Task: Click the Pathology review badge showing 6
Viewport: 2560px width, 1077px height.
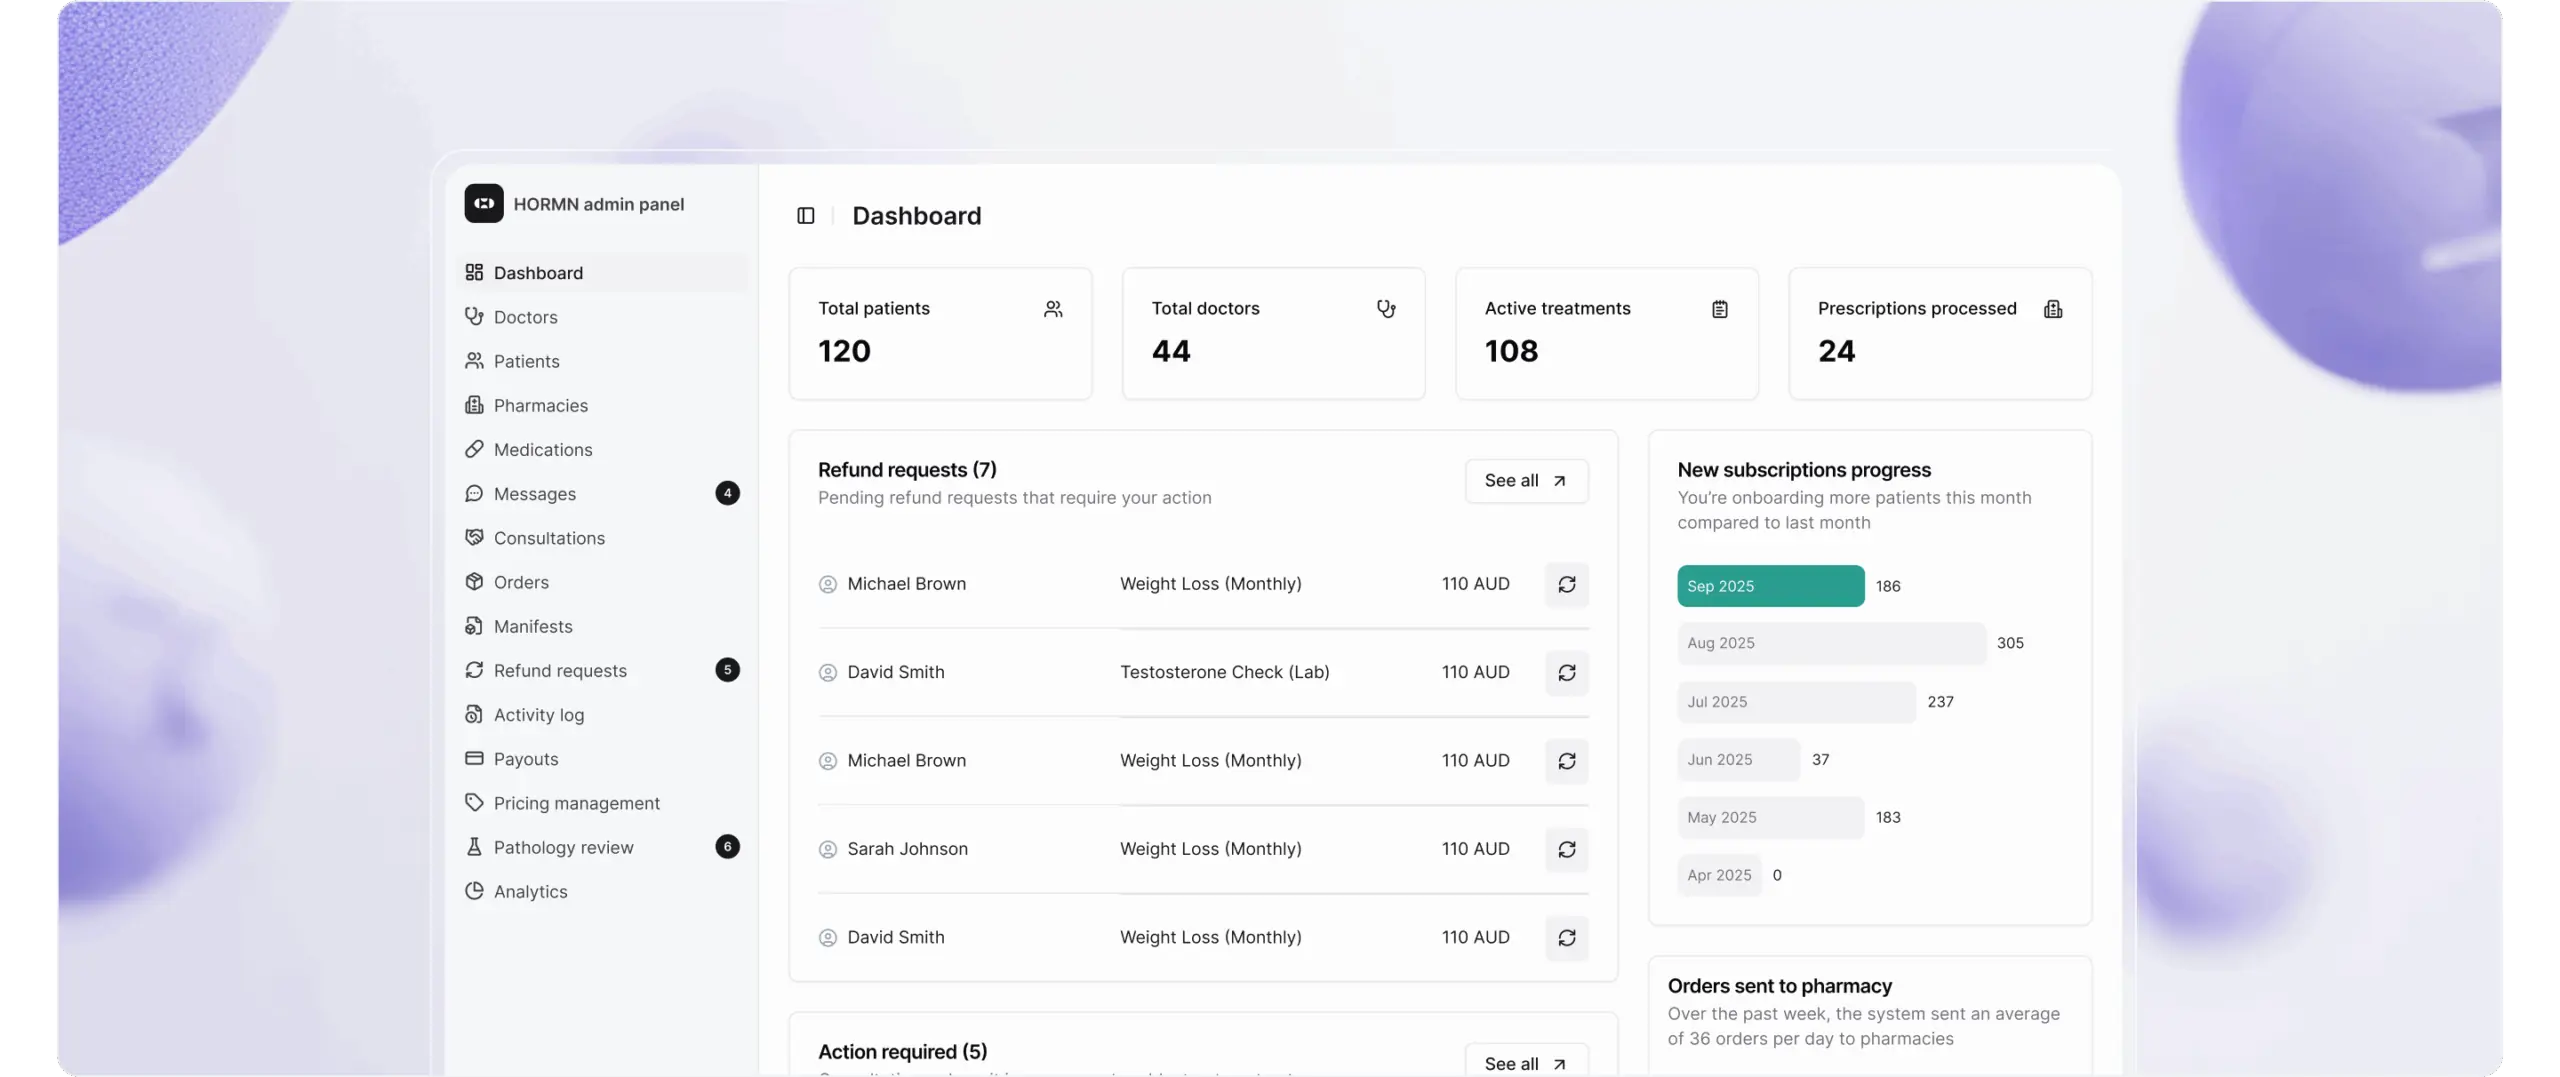Action: 727,847
